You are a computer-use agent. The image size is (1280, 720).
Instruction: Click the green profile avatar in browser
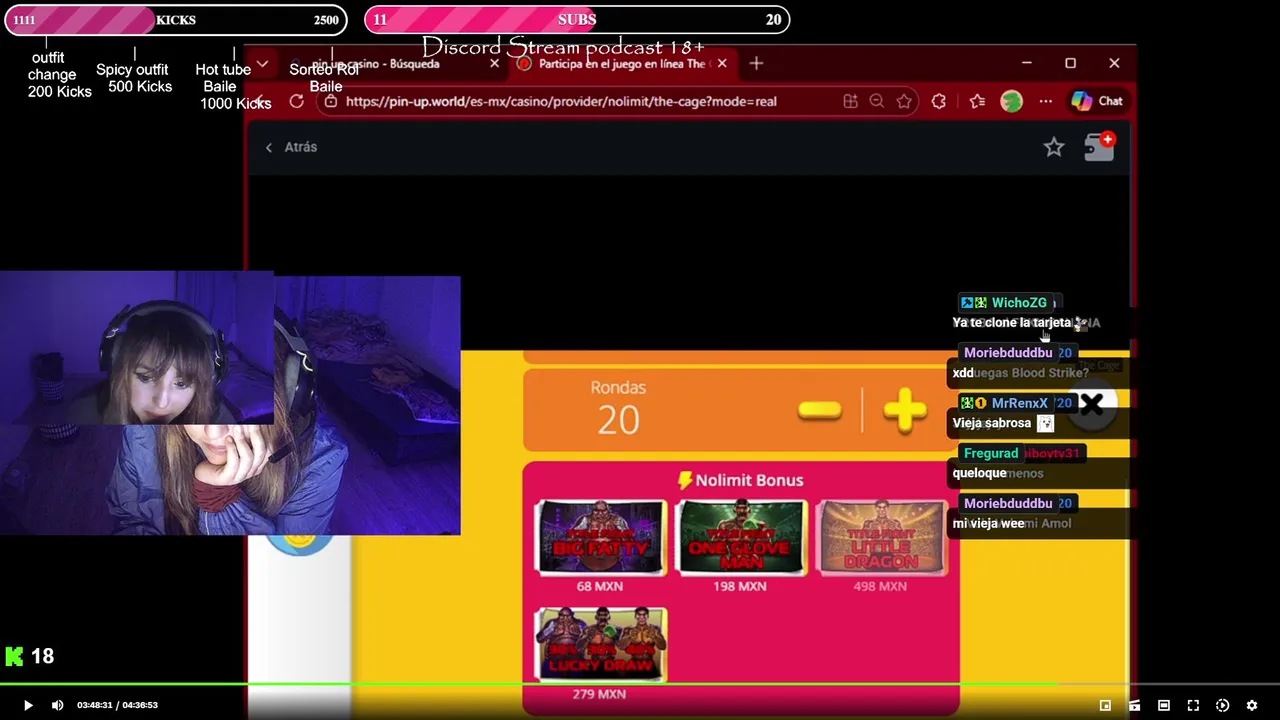(x=1011, y=101)
